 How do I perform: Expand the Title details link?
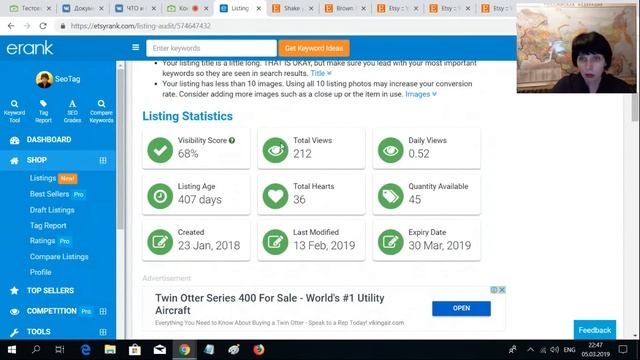click(x=321, y=73)
